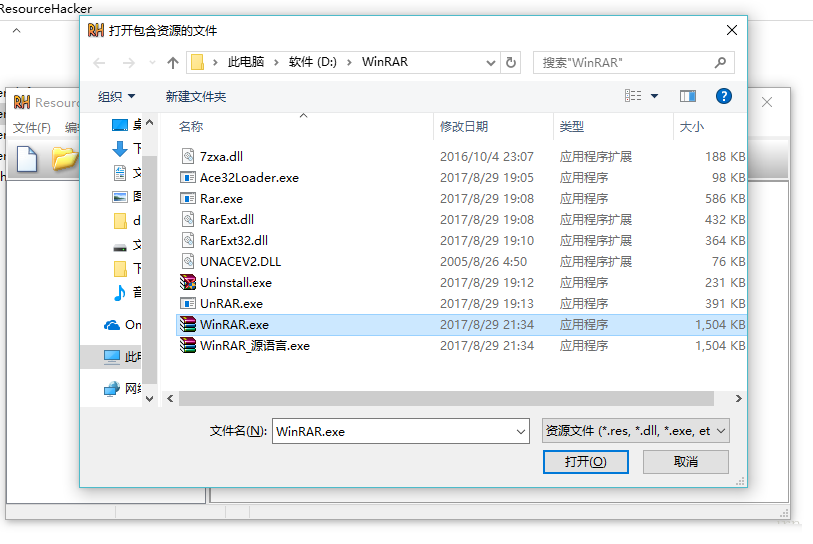Expand the 文件名 combo box dropdown
This screenshot has width=813, height=544.
click(521, 431)
